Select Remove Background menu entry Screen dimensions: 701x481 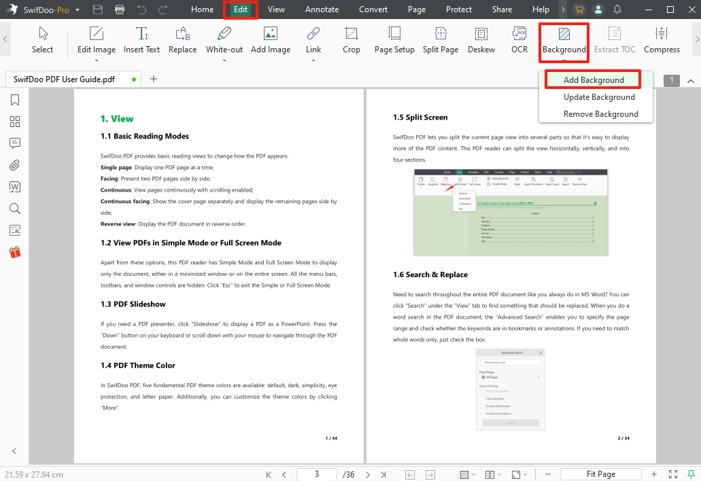coord(600,114)
